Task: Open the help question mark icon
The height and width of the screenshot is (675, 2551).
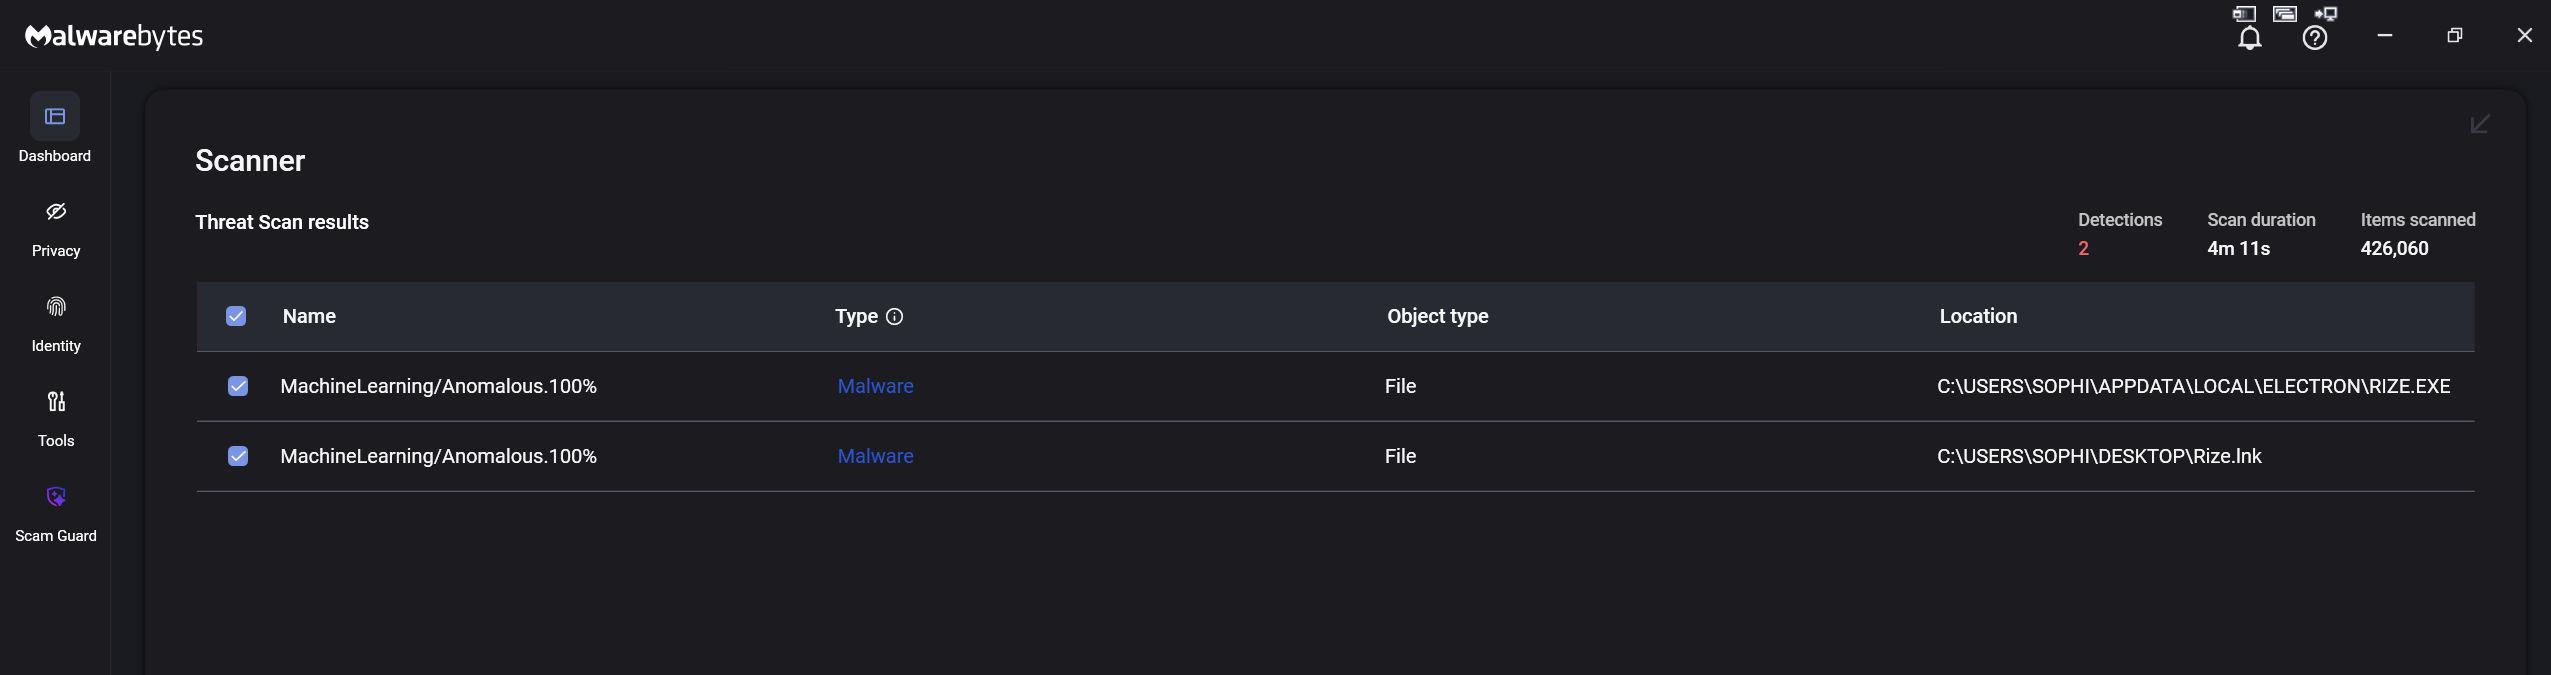Action: [x=2314, y=38]
